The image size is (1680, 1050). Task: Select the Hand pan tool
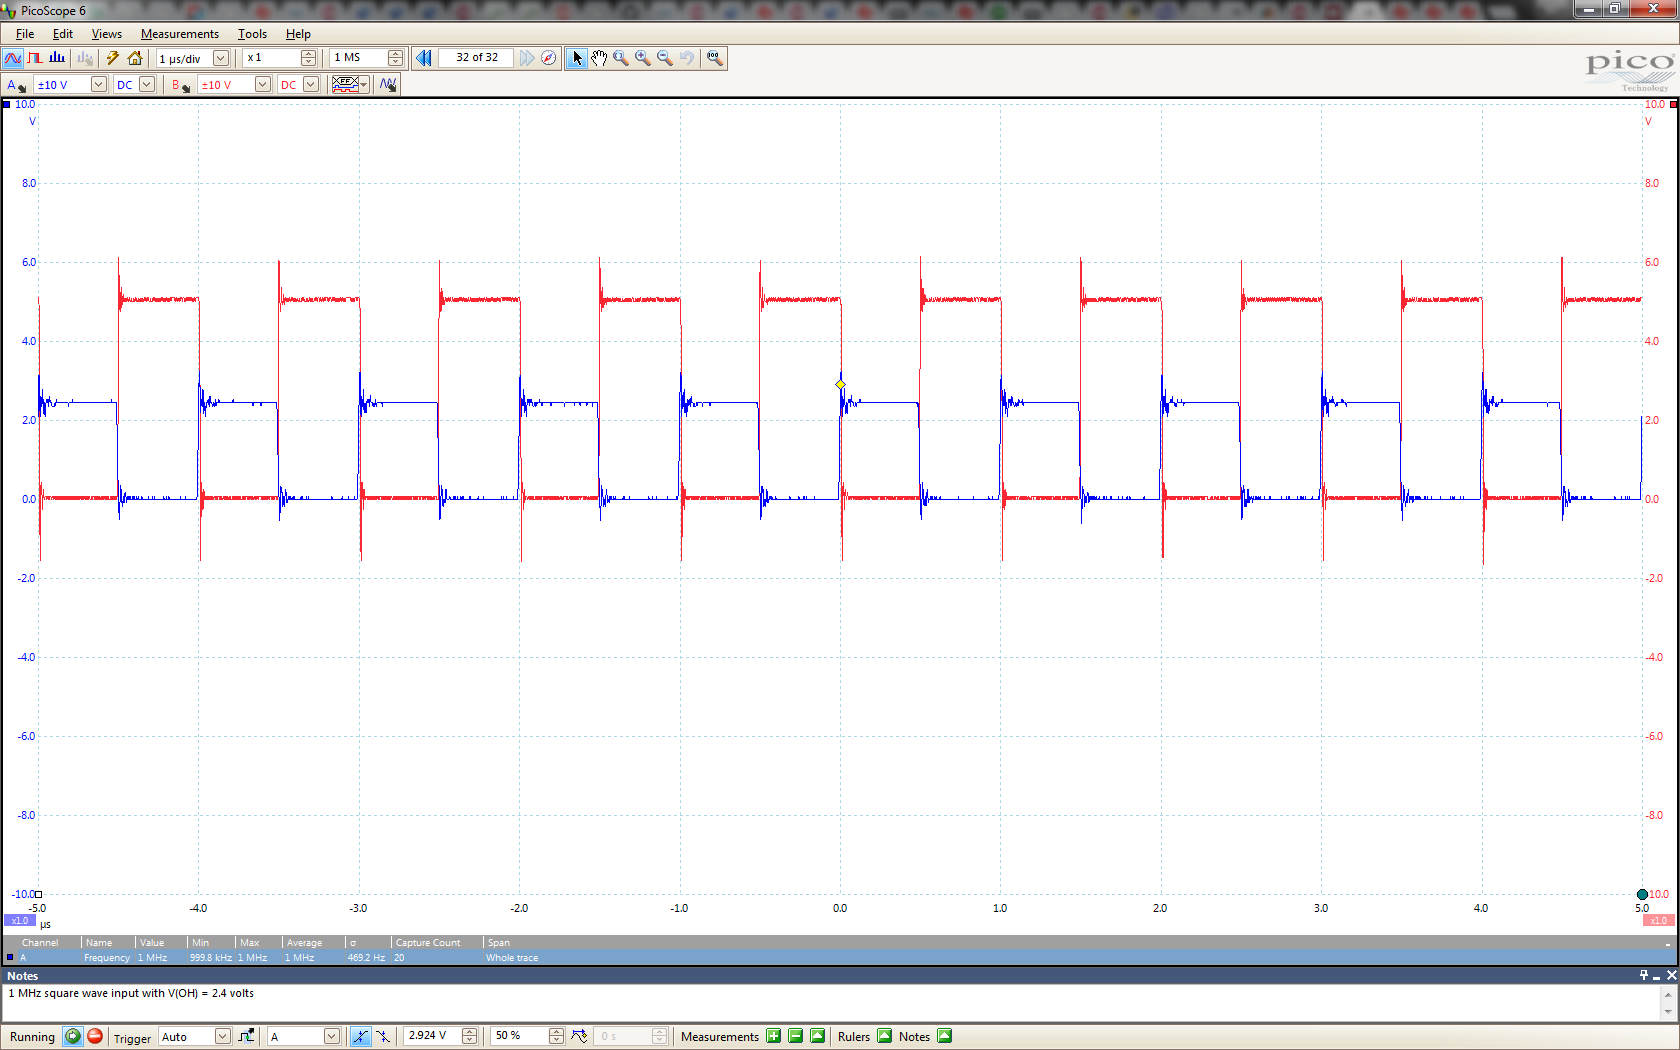599,58
